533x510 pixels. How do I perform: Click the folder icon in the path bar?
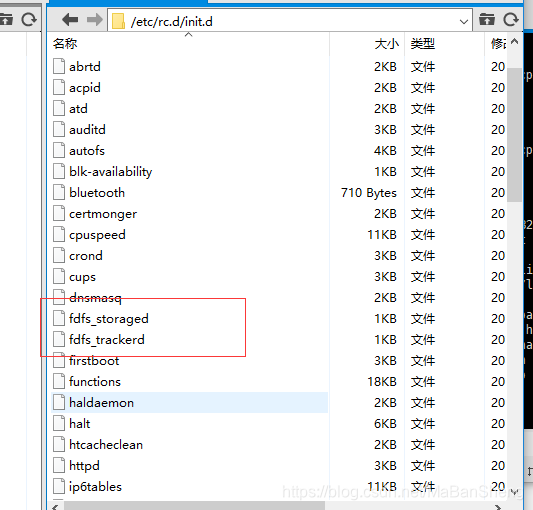point(118,21)
